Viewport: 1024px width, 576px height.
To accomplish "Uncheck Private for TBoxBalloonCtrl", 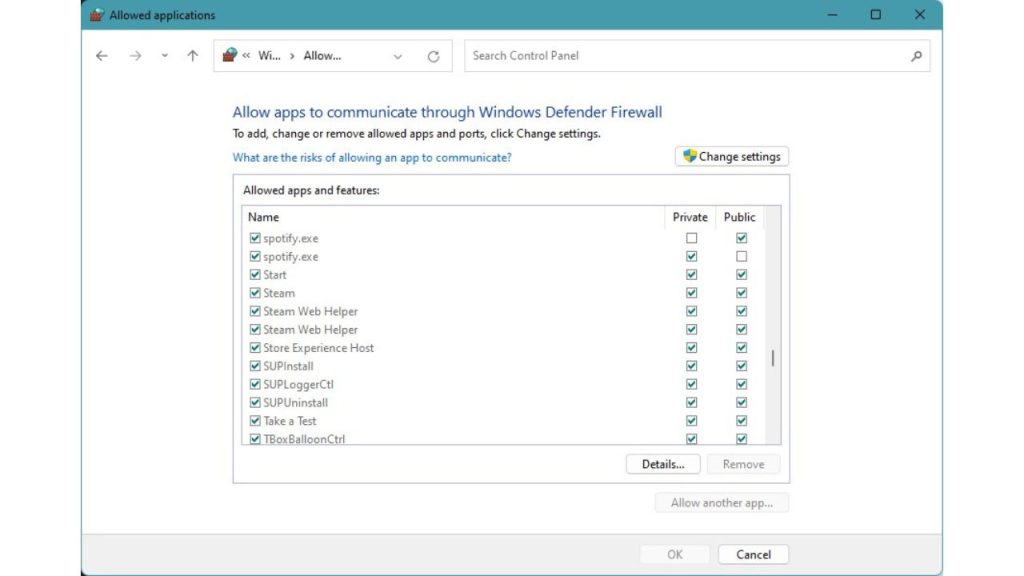I will click(691, 439).
